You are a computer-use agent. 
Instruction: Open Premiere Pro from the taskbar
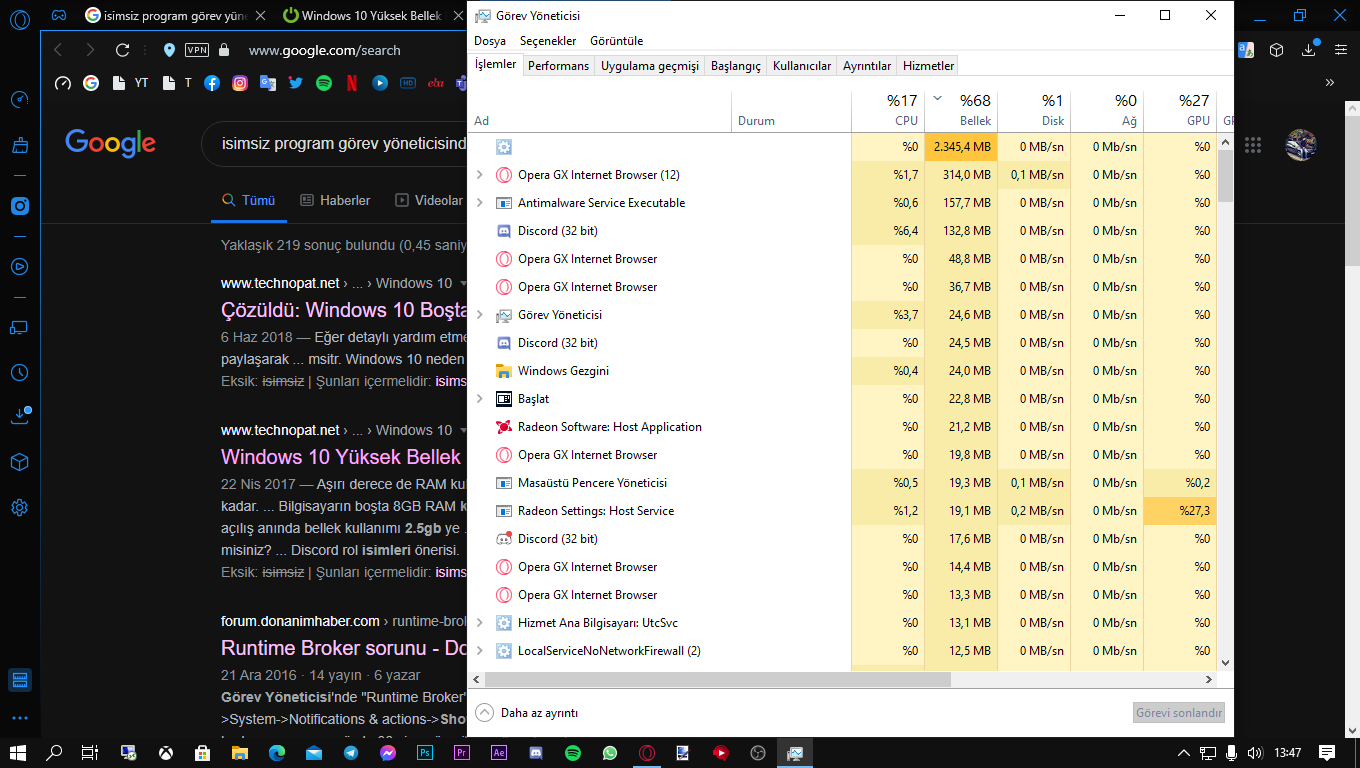tap(462, 752)
